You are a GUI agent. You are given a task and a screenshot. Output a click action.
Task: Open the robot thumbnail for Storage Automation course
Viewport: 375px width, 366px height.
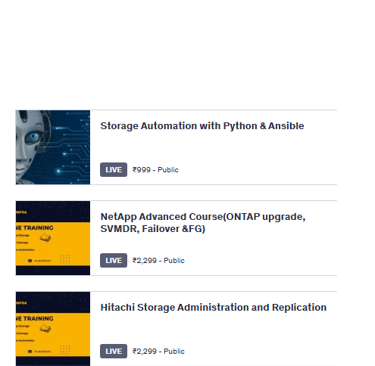click(53, 147)
